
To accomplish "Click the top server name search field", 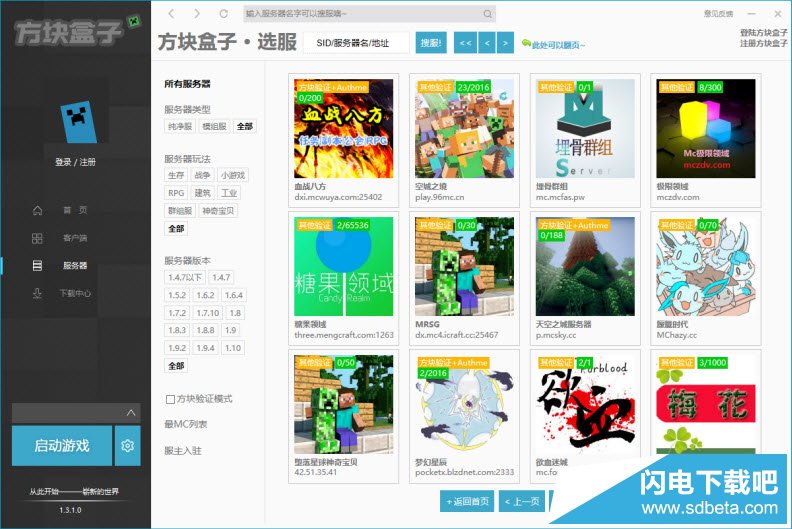I will tap(369, 14).
